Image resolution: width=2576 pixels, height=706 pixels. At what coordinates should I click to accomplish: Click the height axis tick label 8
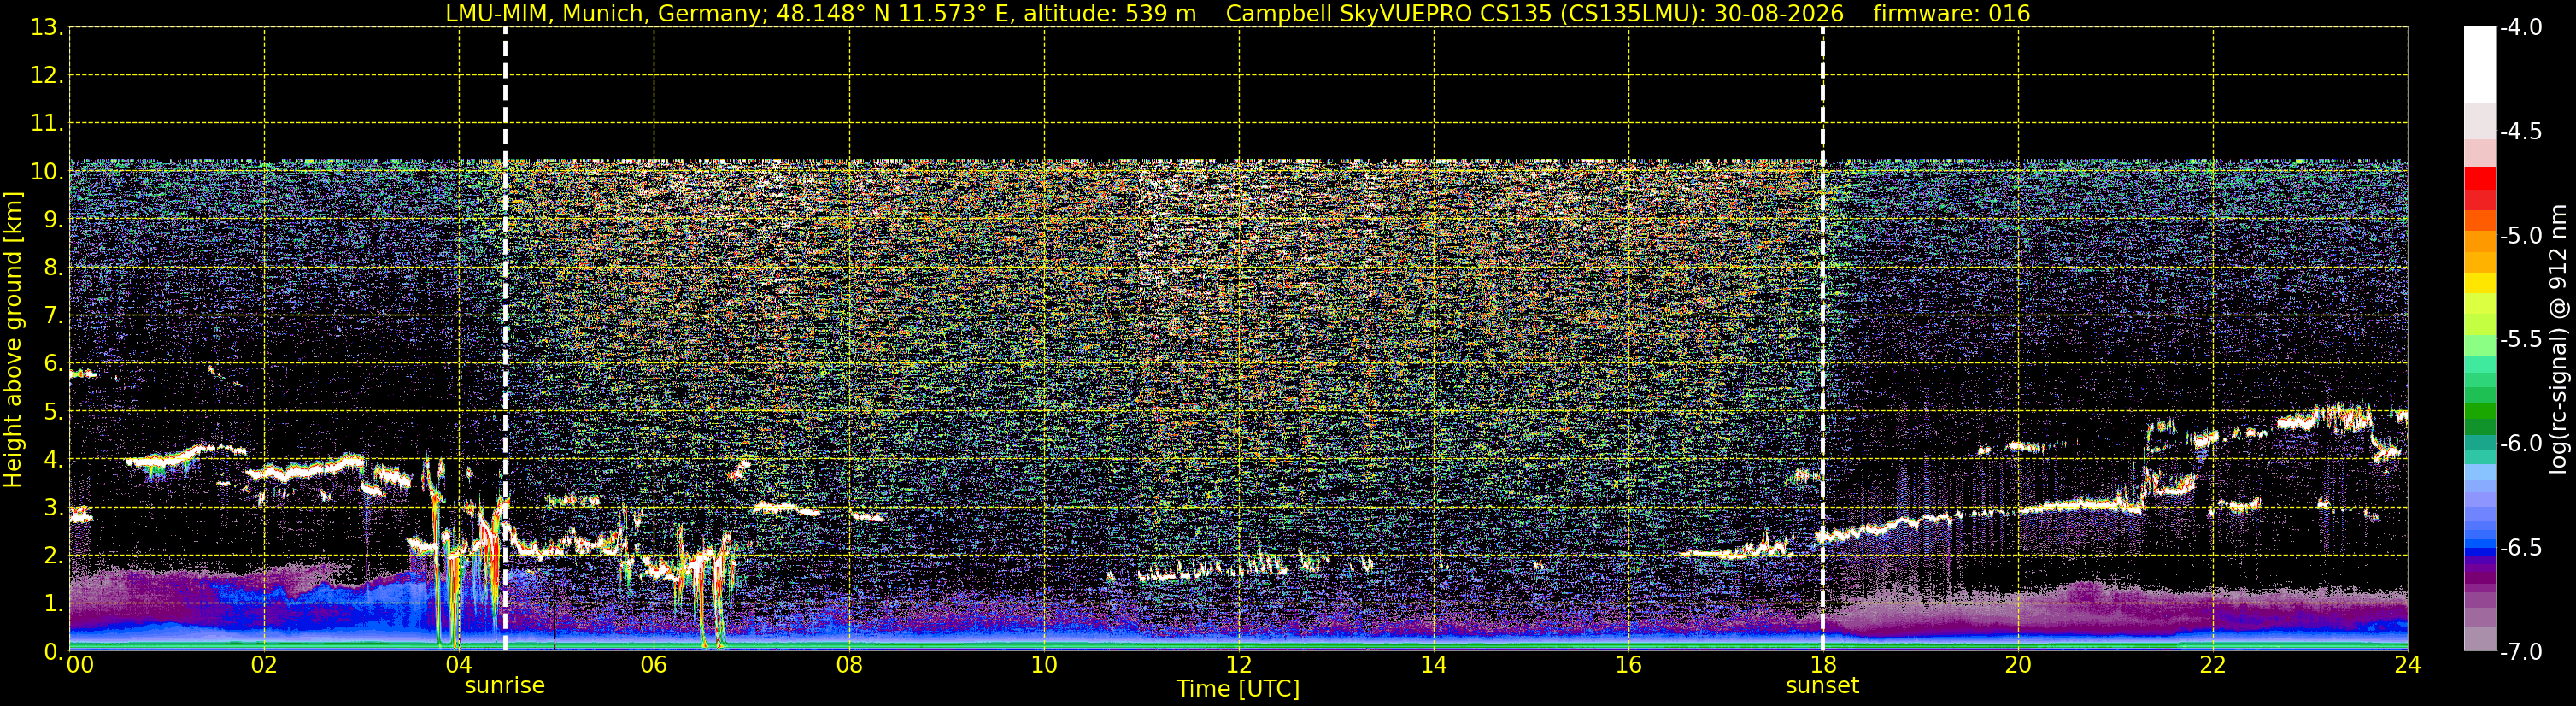tap(53, 268)
